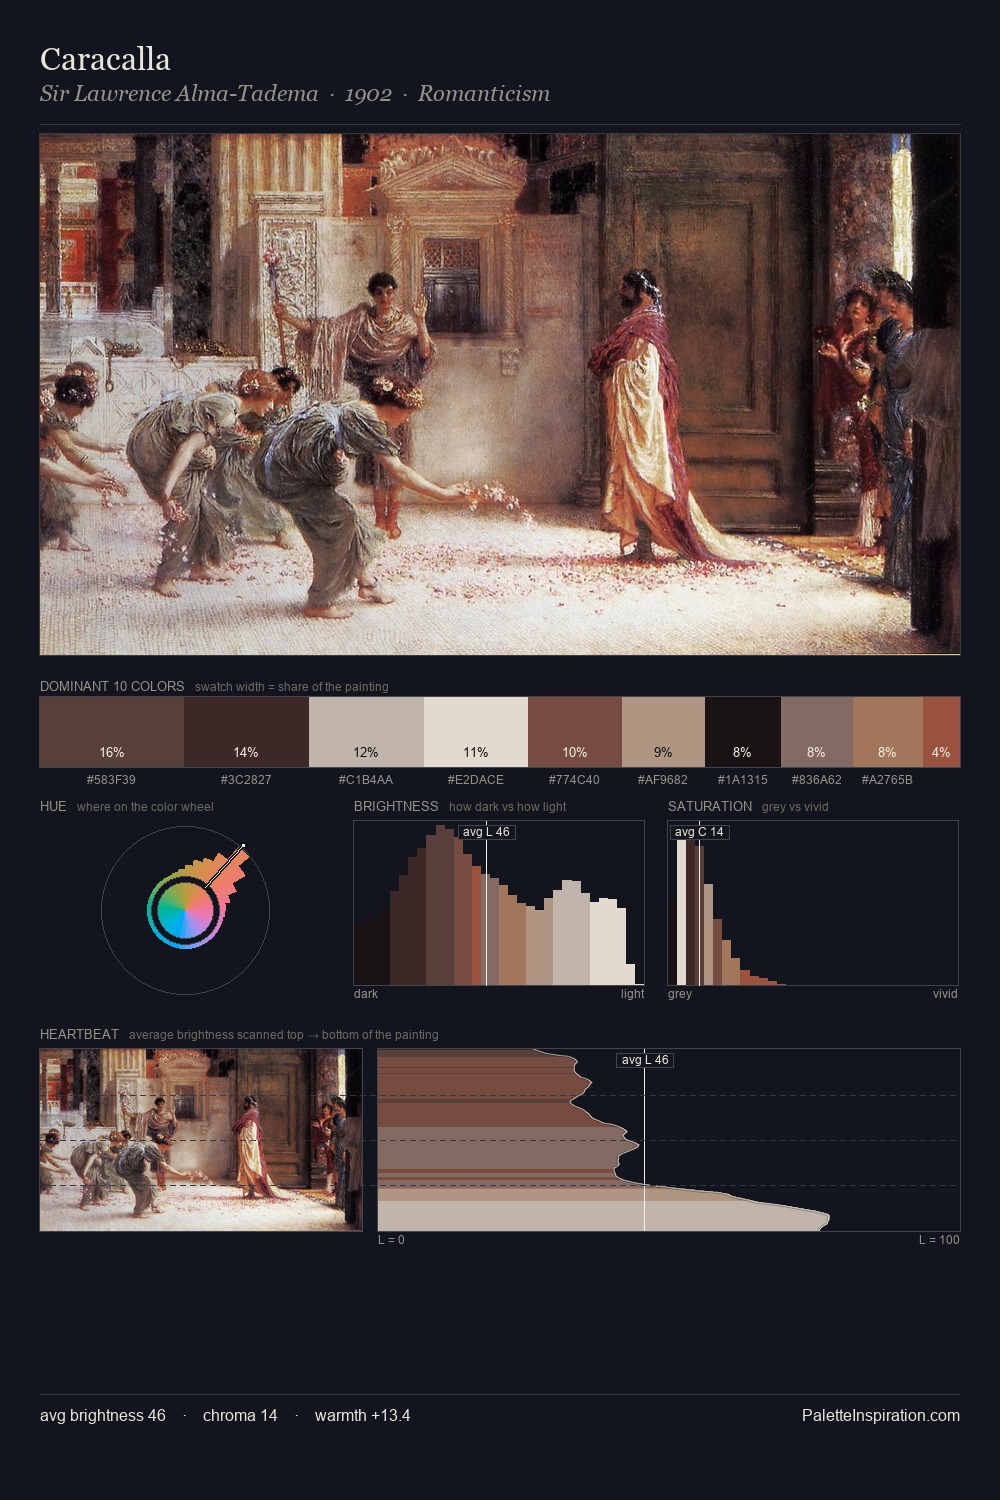Select the 4% rust color swatch
The height and width of the screenshot is (1500, 1000).
tap(941, 732)
